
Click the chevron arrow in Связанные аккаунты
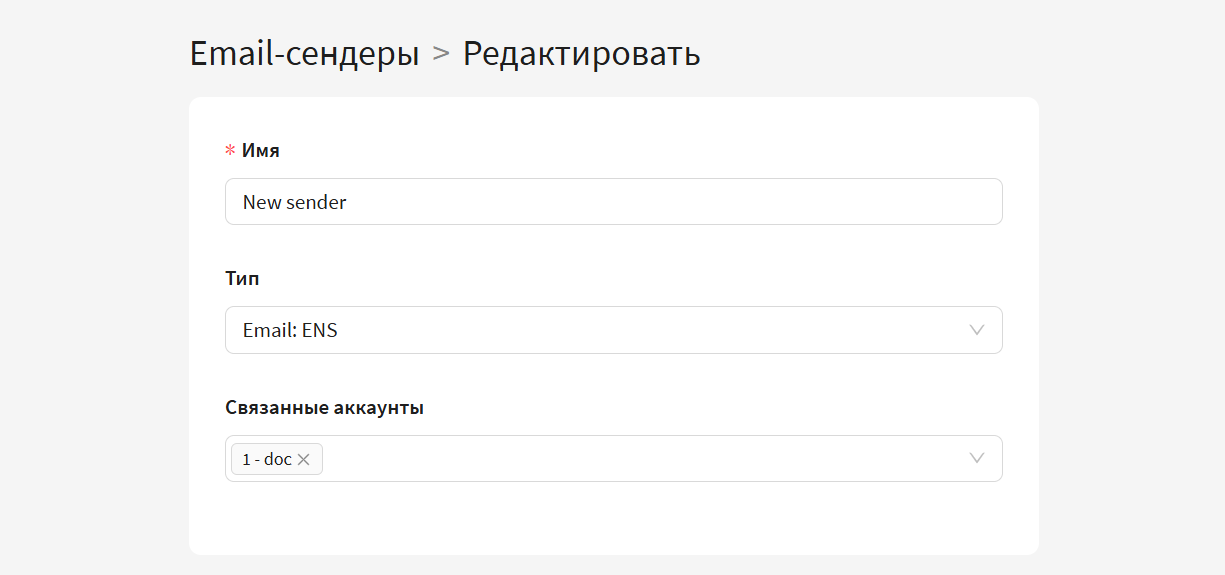click(x=977, y=458)
